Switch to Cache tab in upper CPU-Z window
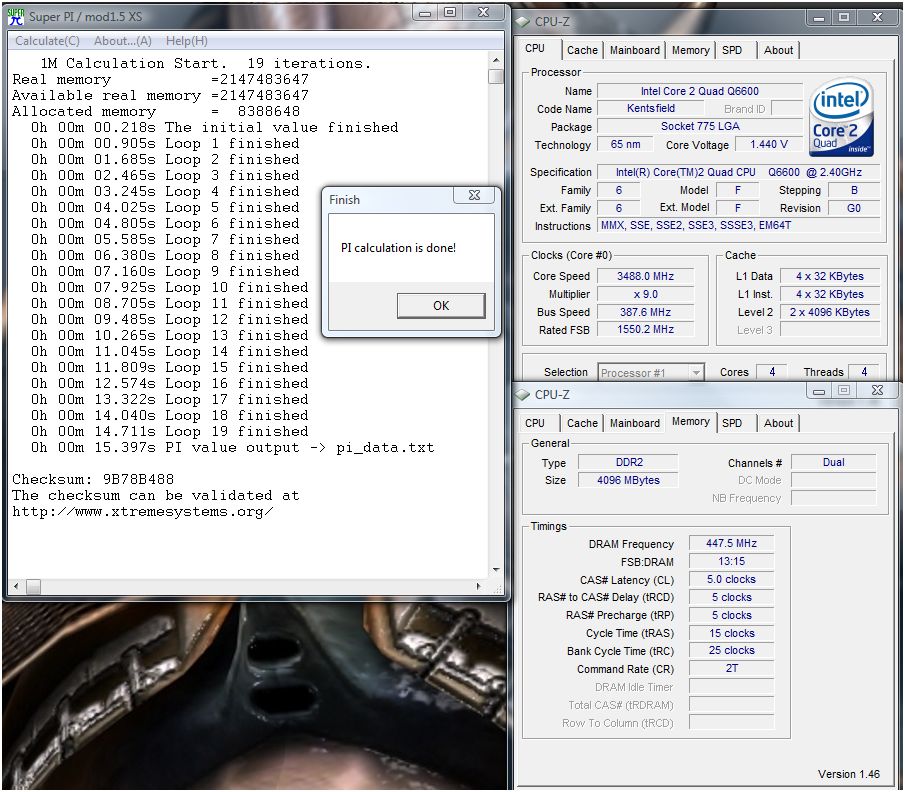The width and height of the screenshot is (905, 792). click(582, 50)
